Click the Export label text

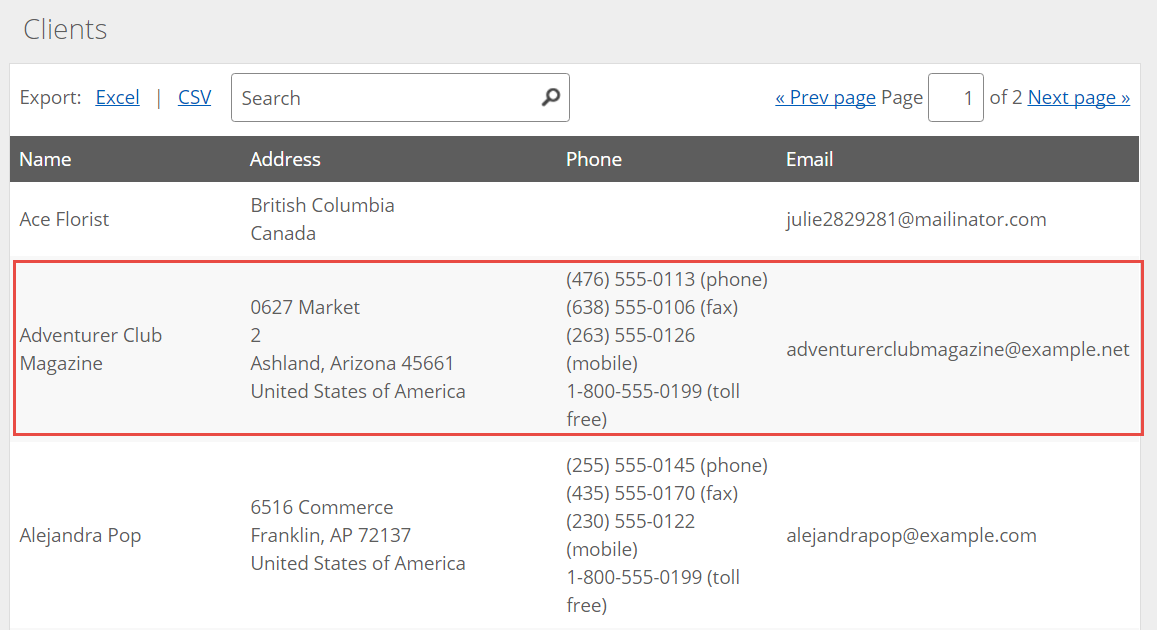click(x=48, y=97)
